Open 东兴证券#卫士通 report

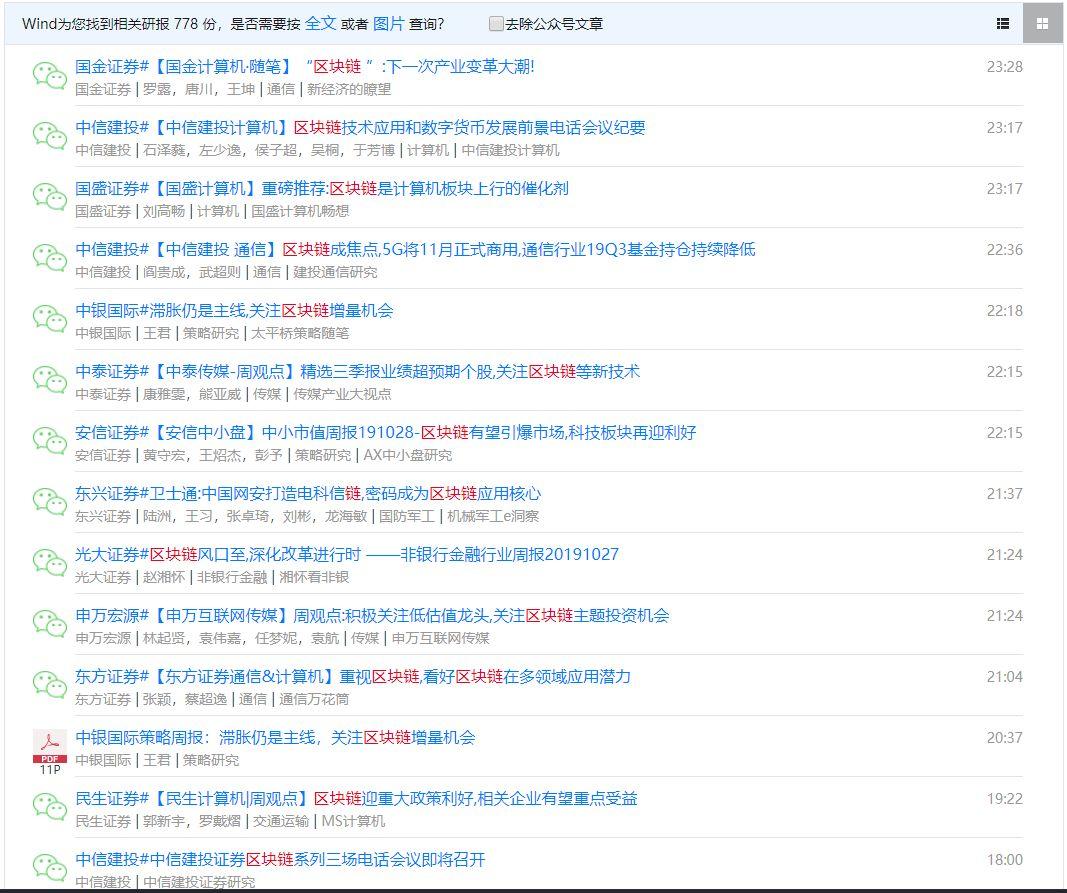pos(308,493)
